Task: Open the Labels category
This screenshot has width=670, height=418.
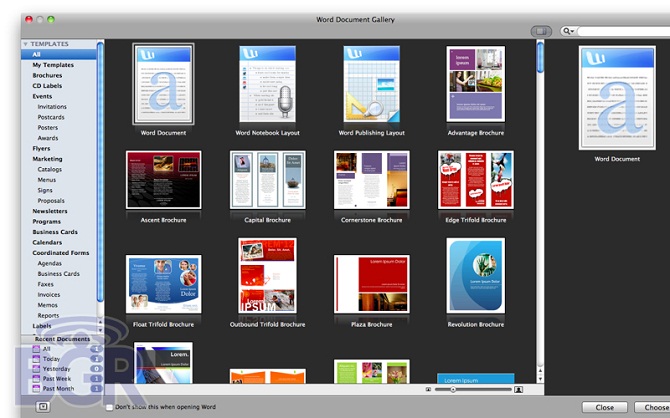Action: [41, 326]
